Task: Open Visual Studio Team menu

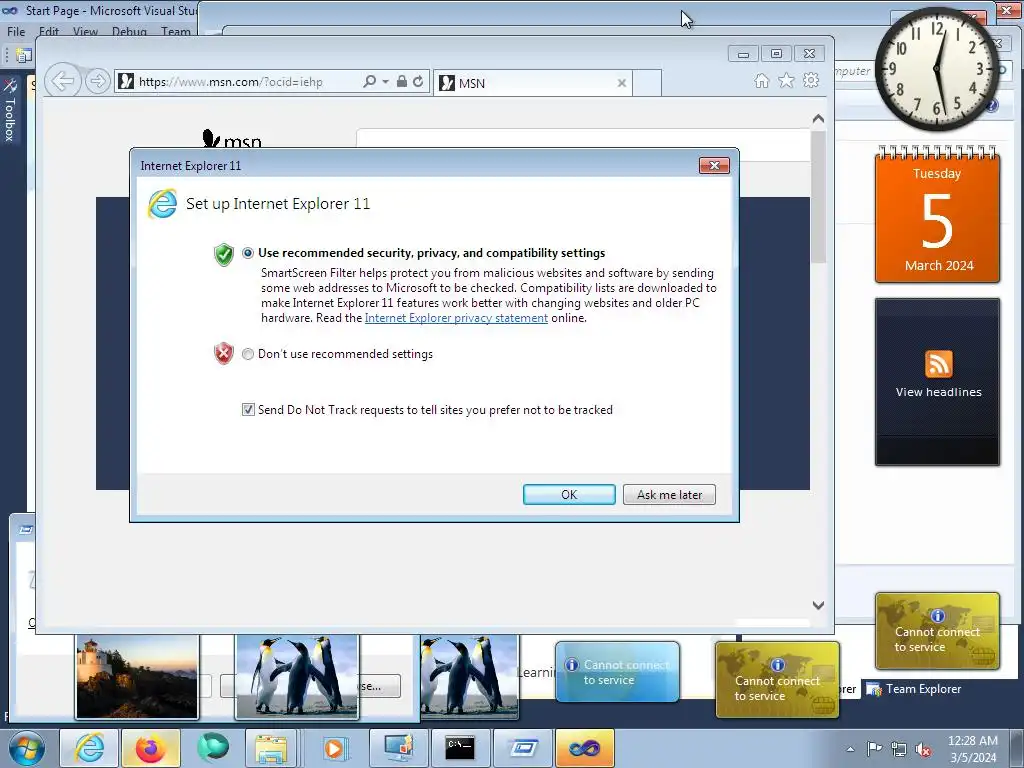Action: click(176, 31)
